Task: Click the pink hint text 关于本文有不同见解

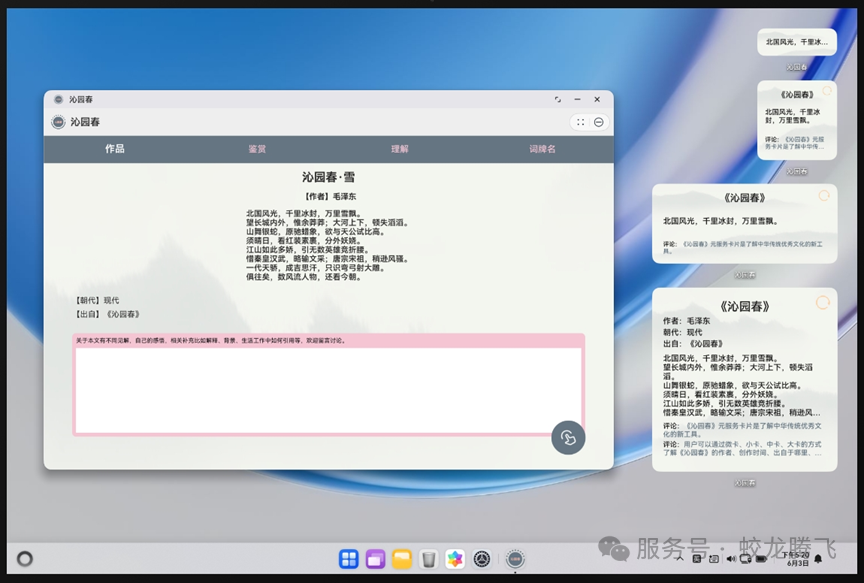Action: [210, 341]
